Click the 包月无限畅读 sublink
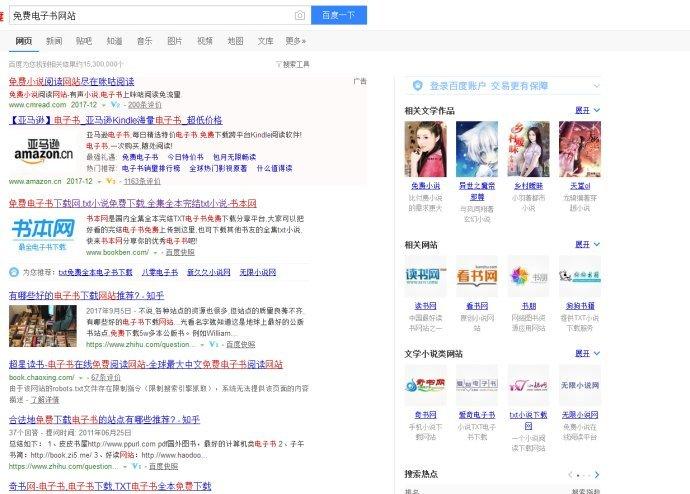690x494 pixels. coord(234,157)
